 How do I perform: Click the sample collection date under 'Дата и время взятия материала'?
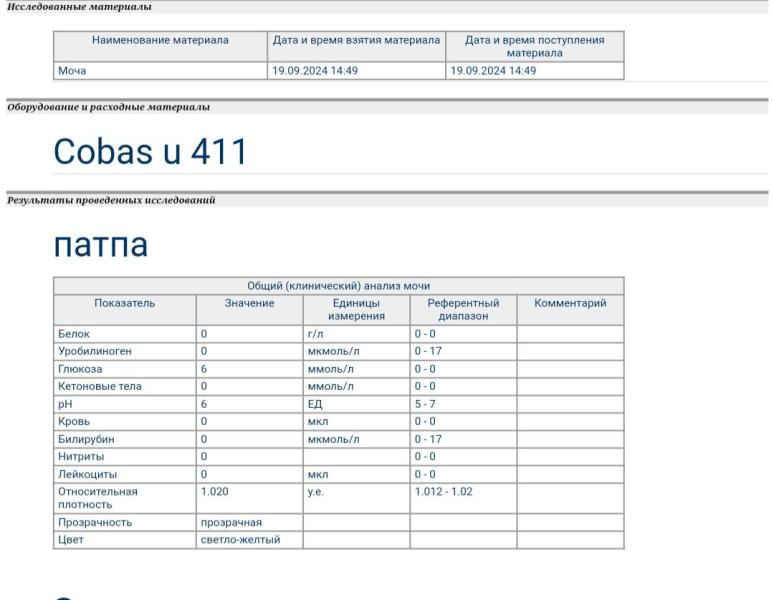(315, 71)
